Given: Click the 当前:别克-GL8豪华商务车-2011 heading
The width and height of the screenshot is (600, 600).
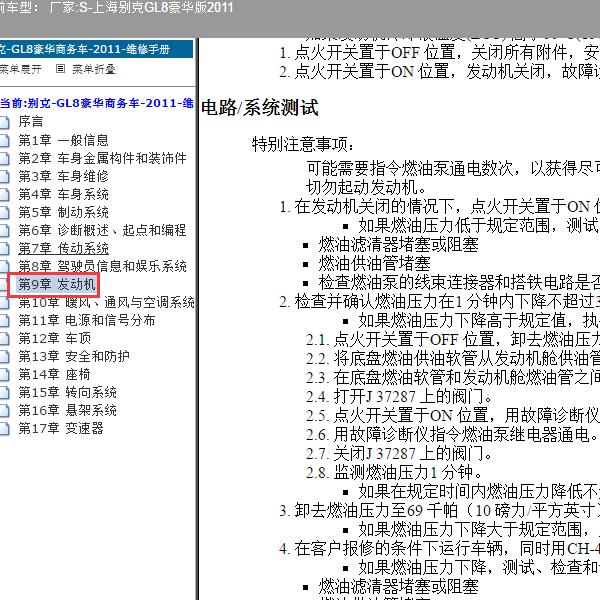Looking at the screenshot, I should [x=97, y=103].
